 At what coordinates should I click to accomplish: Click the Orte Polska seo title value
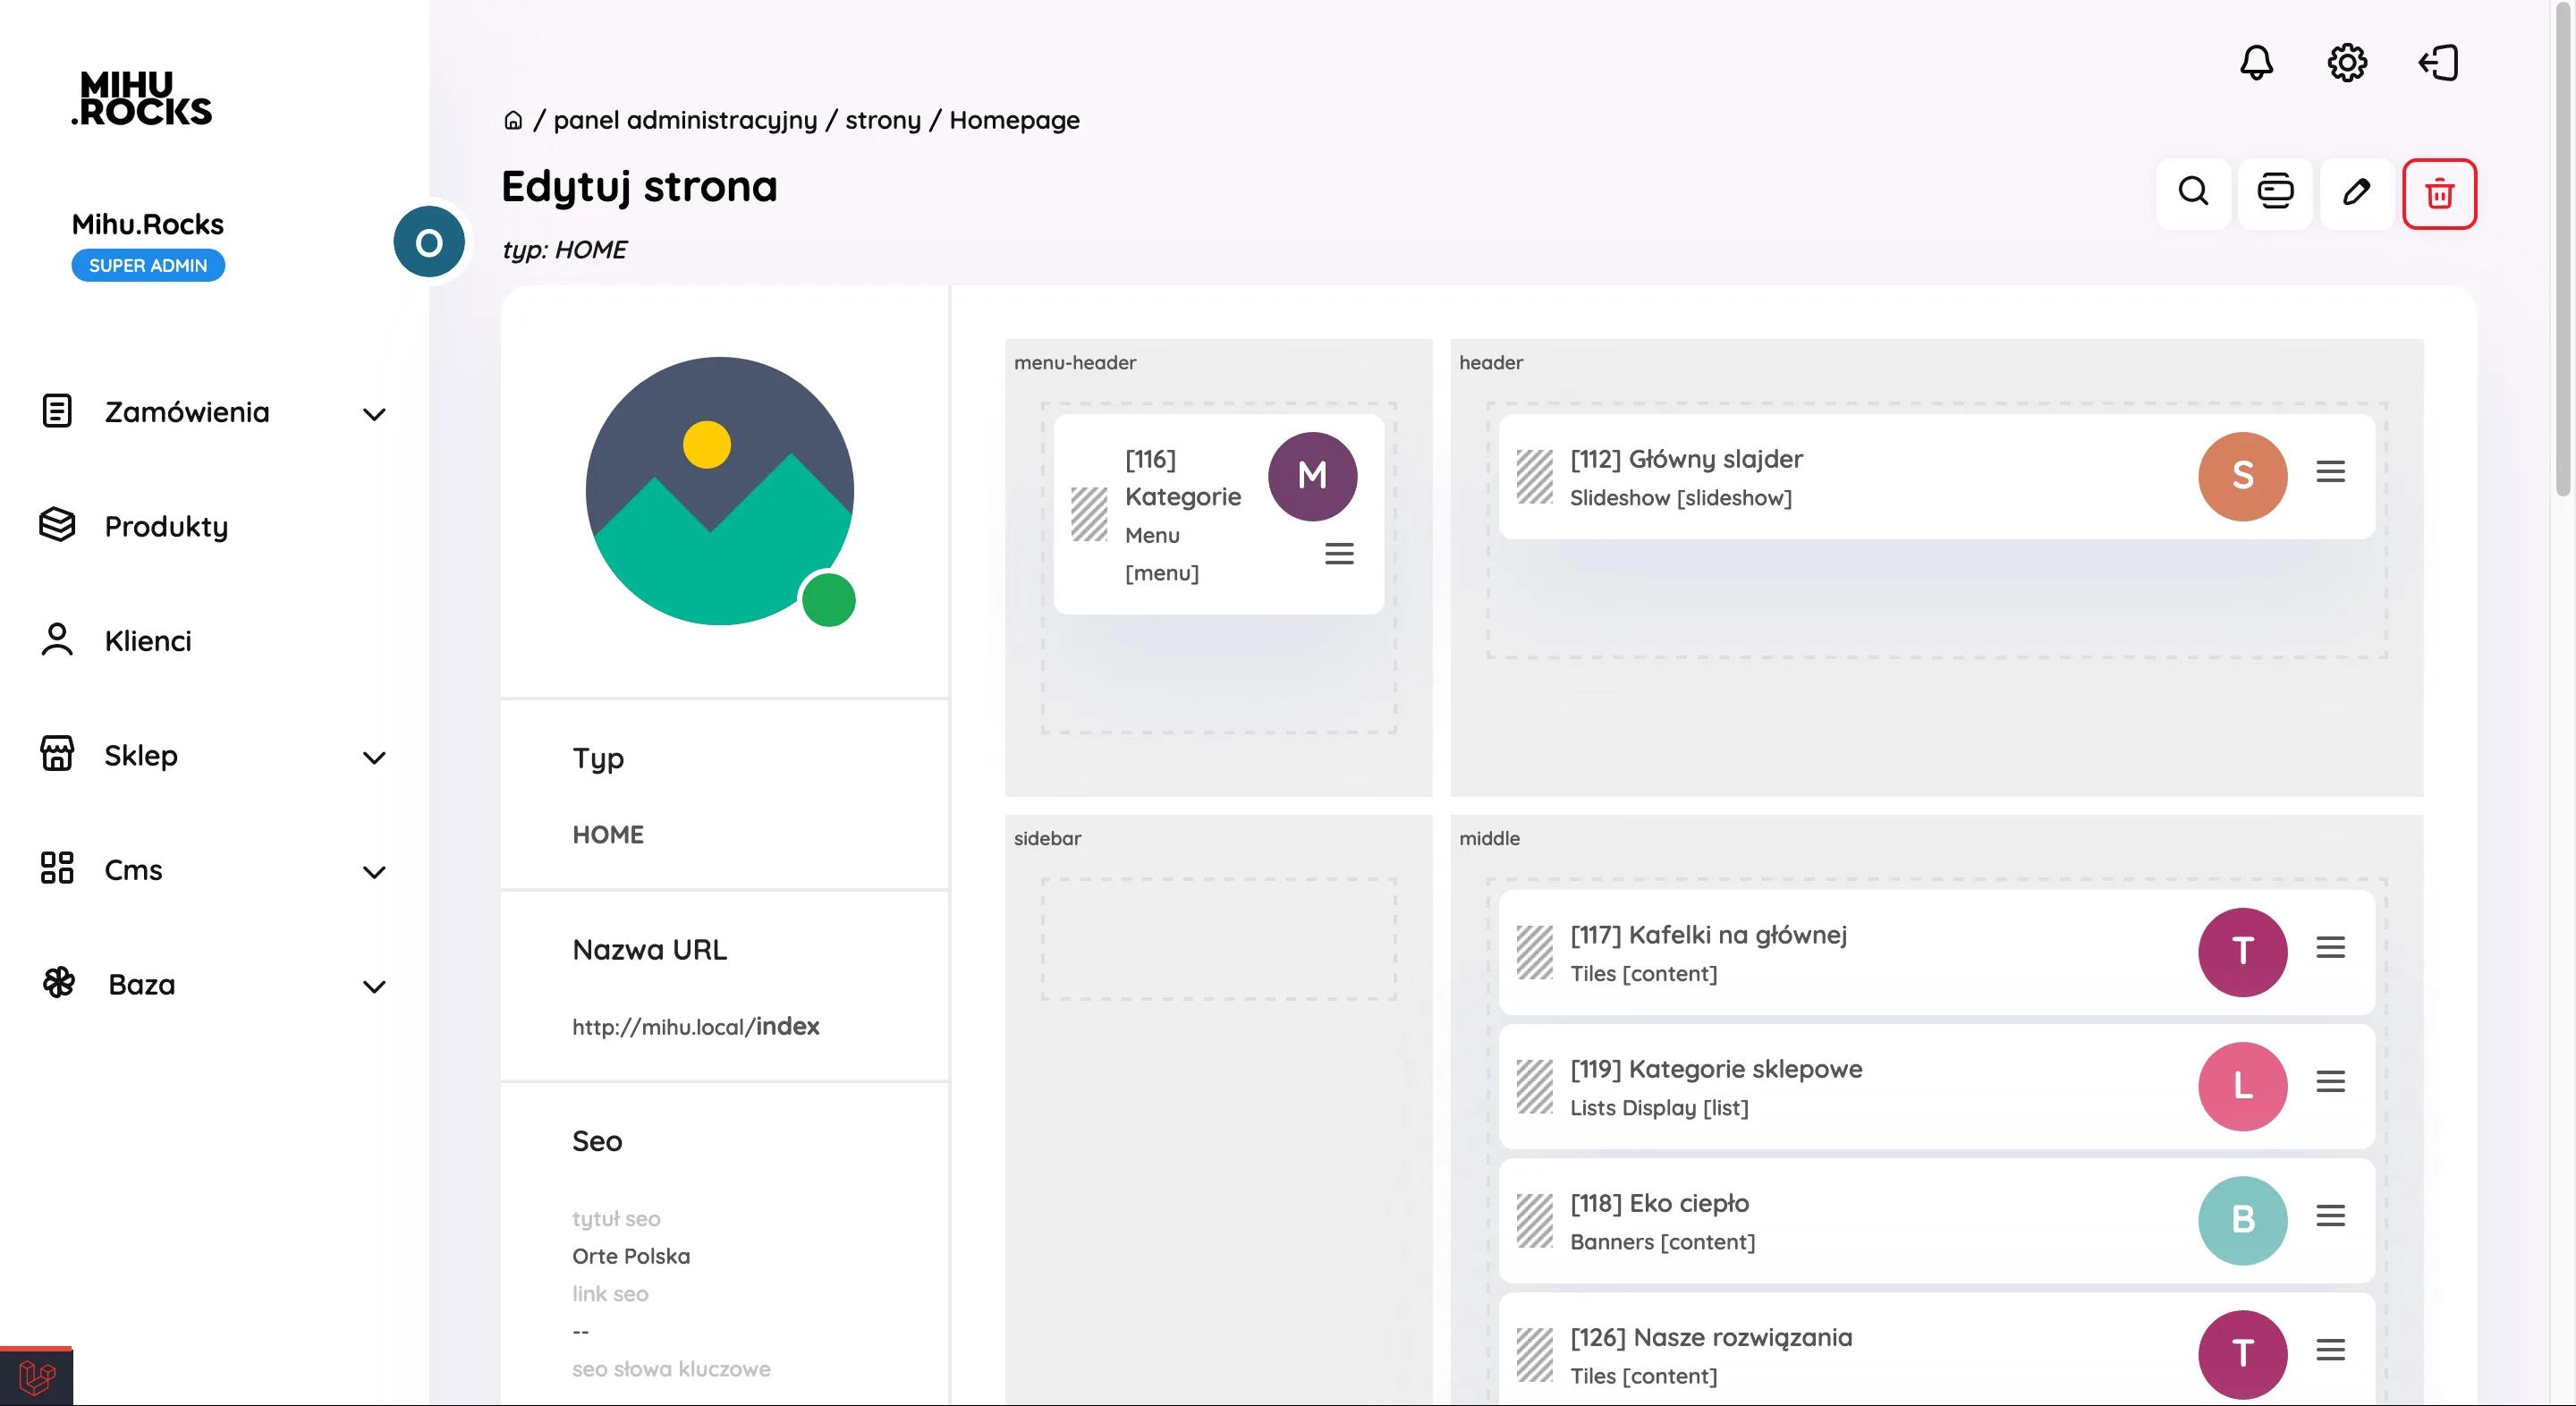(631, 1256)
